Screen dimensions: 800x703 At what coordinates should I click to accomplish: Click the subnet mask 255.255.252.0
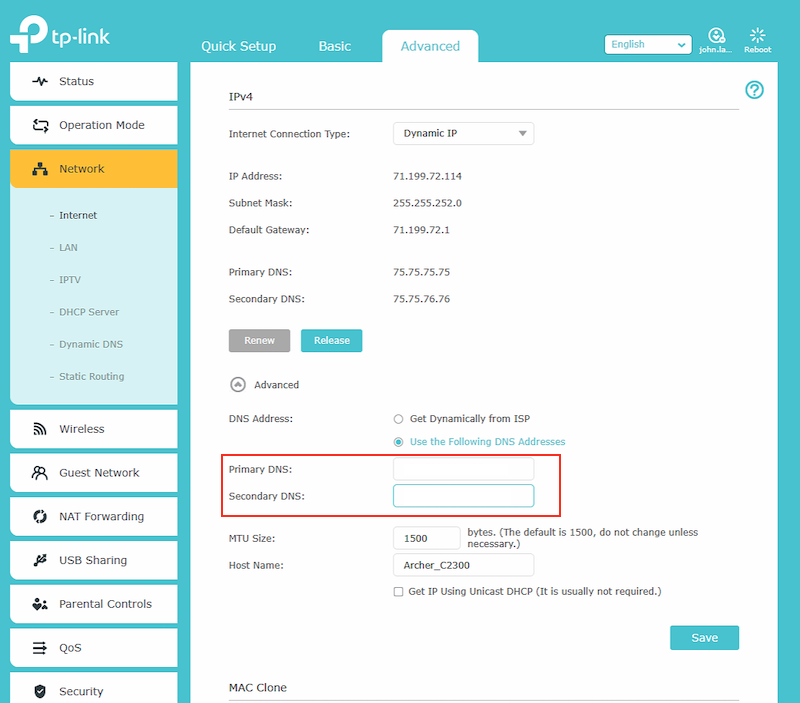(427, 203)
